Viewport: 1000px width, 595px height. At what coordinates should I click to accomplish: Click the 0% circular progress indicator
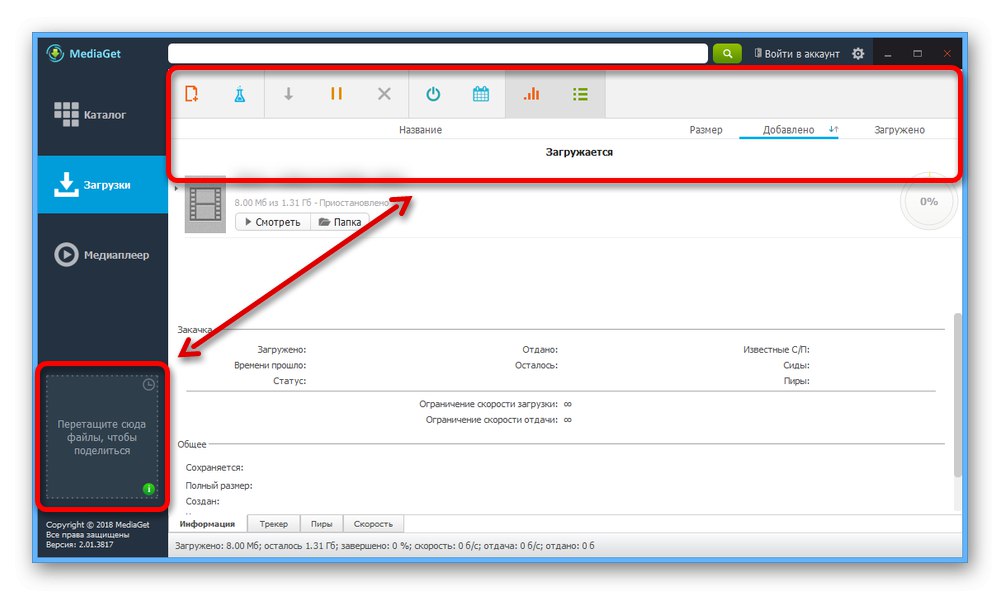[929, 202]
